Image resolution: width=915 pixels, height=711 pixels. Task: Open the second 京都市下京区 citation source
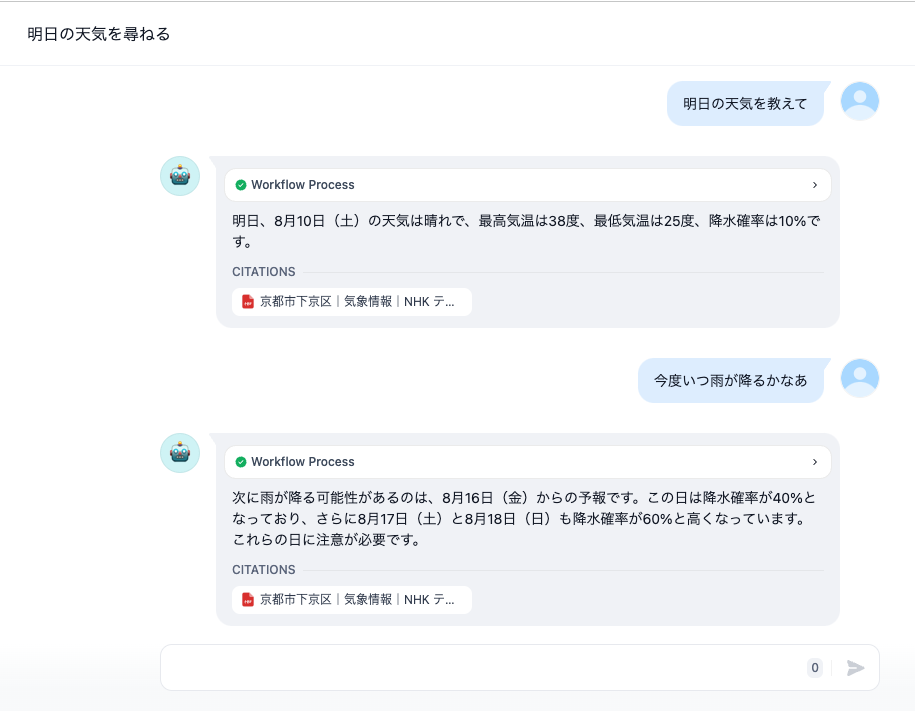point(357,600)
